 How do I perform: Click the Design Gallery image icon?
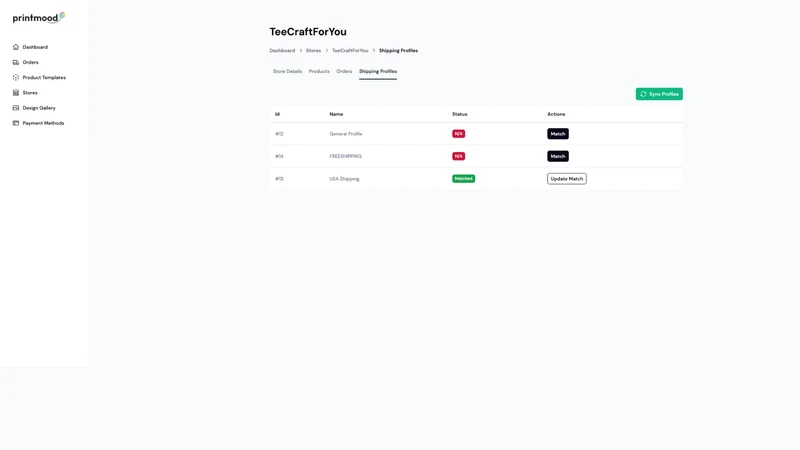coord(16,108)
